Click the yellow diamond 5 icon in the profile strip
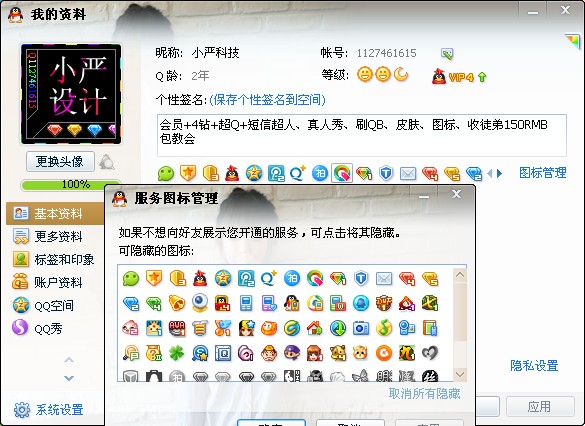 452,173
